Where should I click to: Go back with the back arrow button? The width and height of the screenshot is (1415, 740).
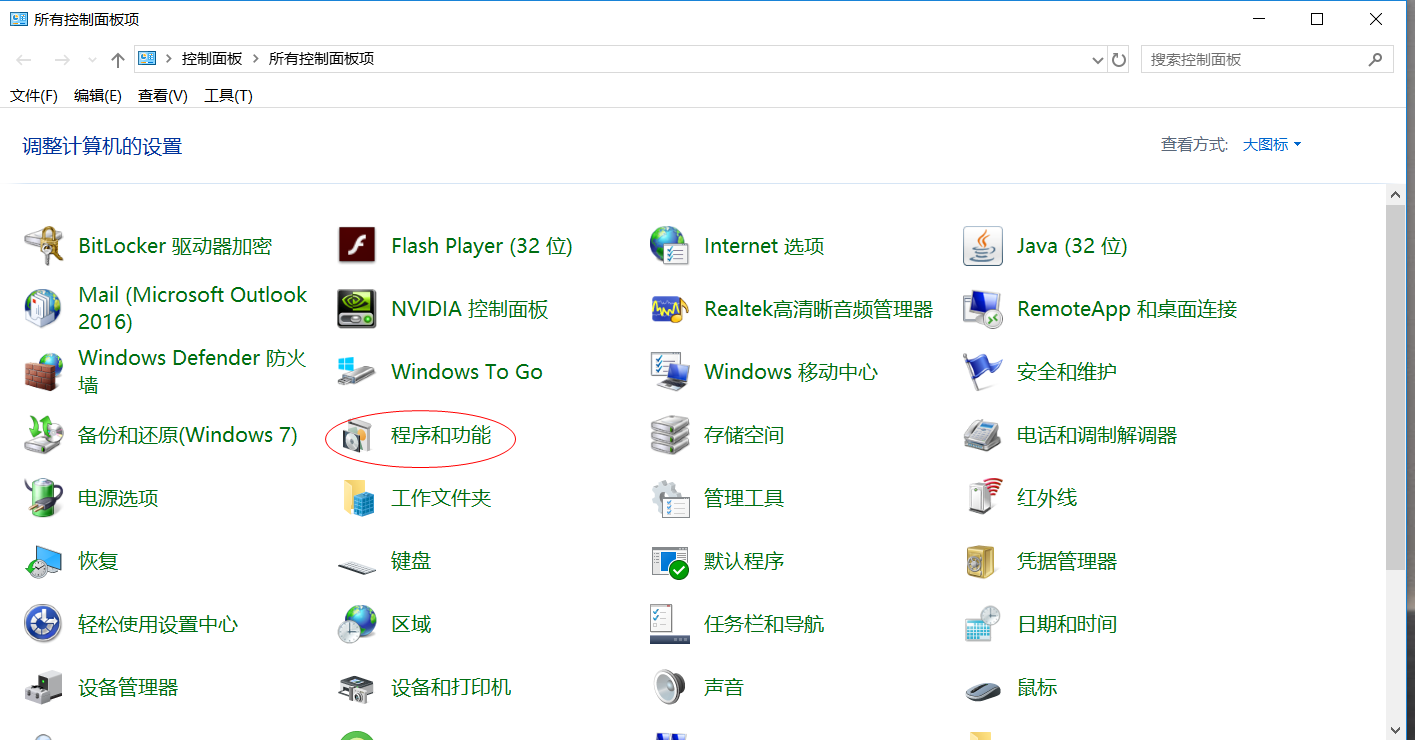click(25, 60)
